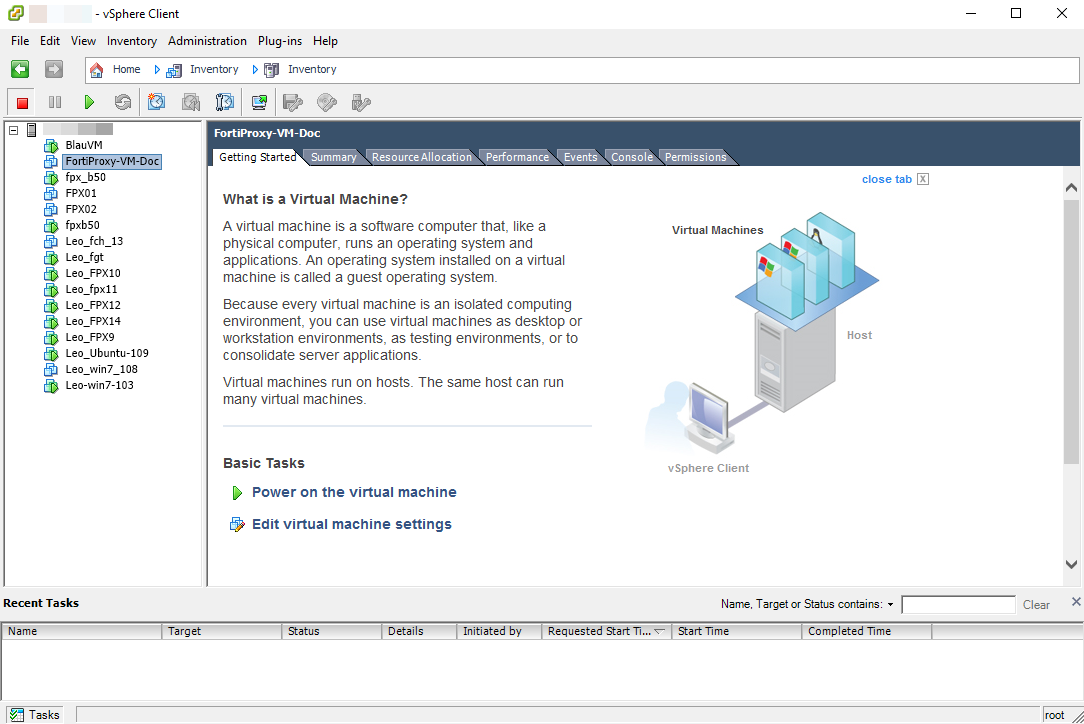Power on the VM with the green play icon
The width and height of the screenshot is (1084, 724).
(354, 492)
